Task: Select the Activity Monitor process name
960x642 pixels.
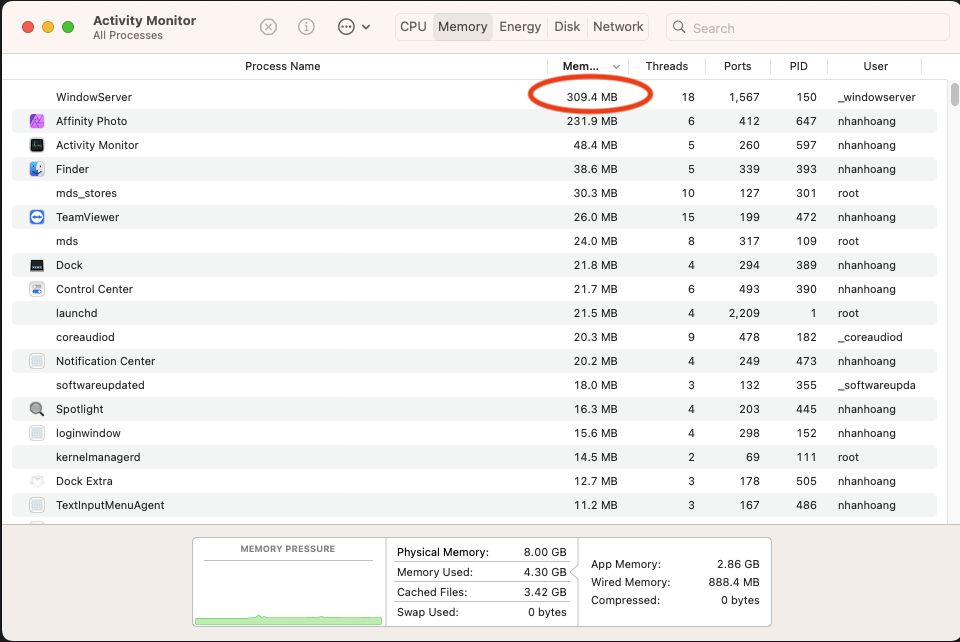Action: pos(97,145)
